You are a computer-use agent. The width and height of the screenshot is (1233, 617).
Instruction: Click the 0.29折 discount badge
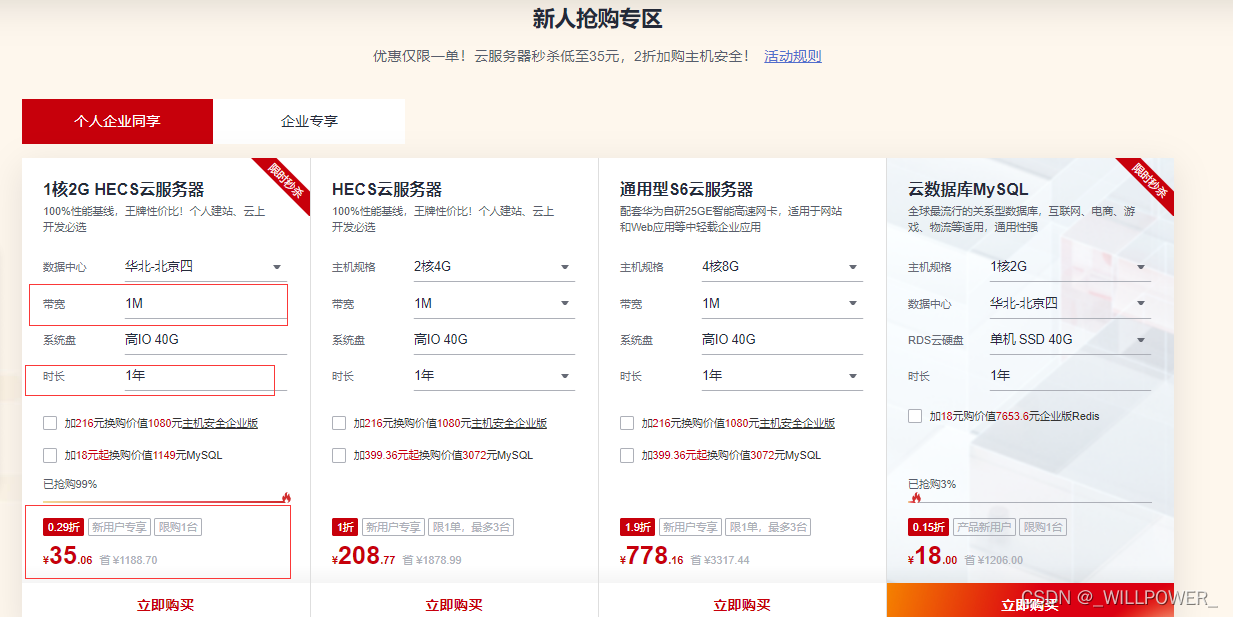point(63,527)
